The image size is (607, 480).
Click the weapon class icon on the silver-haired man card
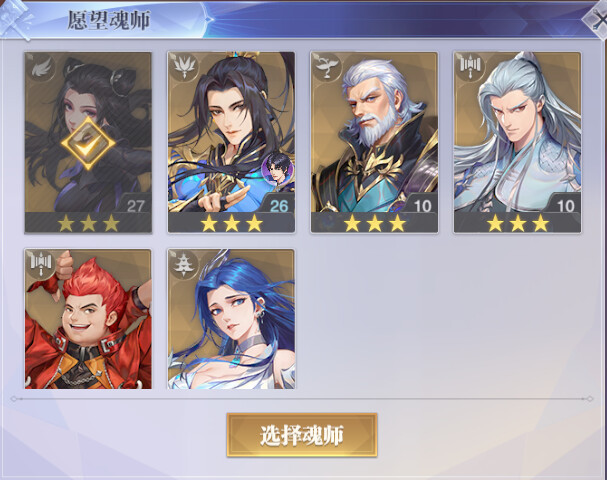[470, 67]
